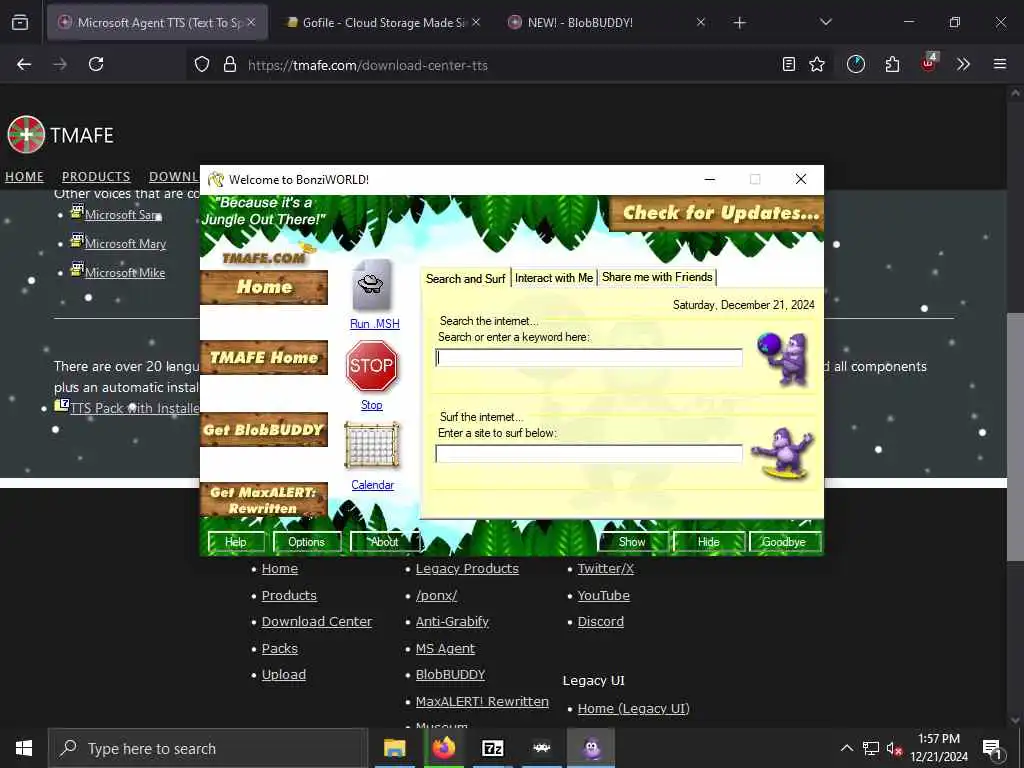Open PRODUCTS menu on TMAFE site
The height and width of the screenshot is (768, 1024).
click(96, 177)
